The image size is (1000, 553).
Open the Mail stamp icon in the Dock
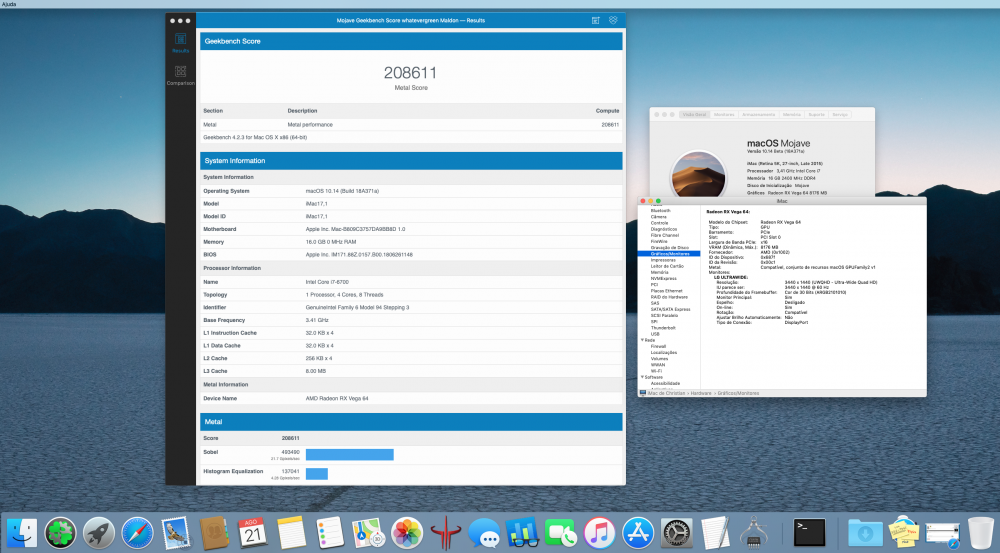click(176, 533)
